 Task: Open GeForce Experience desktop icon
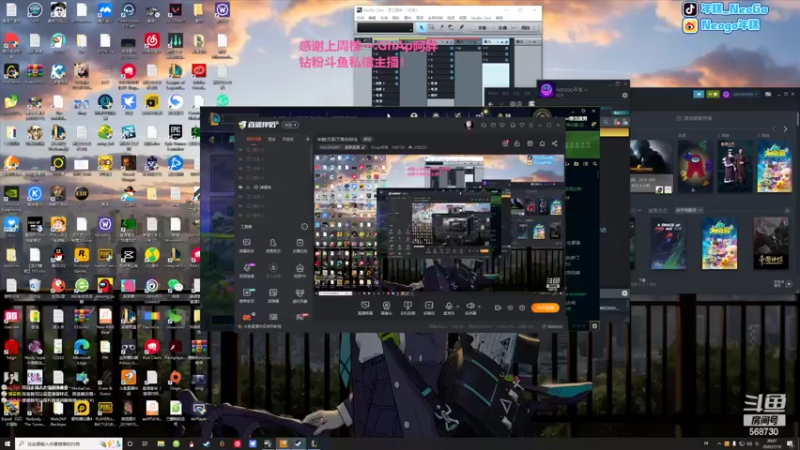[x=11, y=196]
